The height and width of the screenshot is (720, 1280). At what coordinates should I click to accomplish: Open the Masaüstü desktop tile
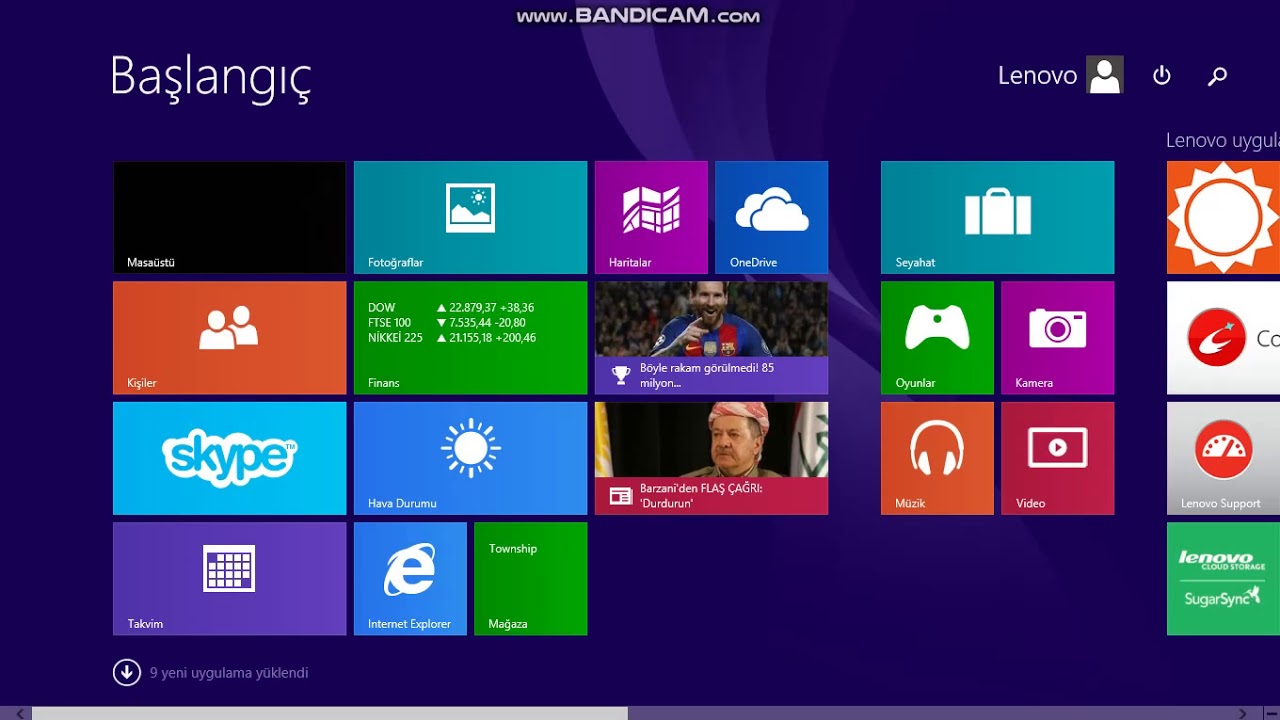(x=229, y=217)
